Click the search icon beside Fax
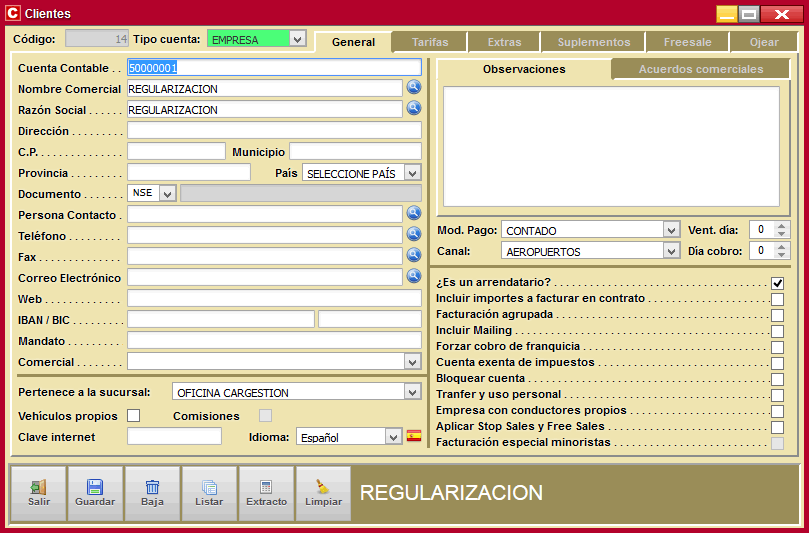This screenshot has height=533, width=809. click(414, 255)
